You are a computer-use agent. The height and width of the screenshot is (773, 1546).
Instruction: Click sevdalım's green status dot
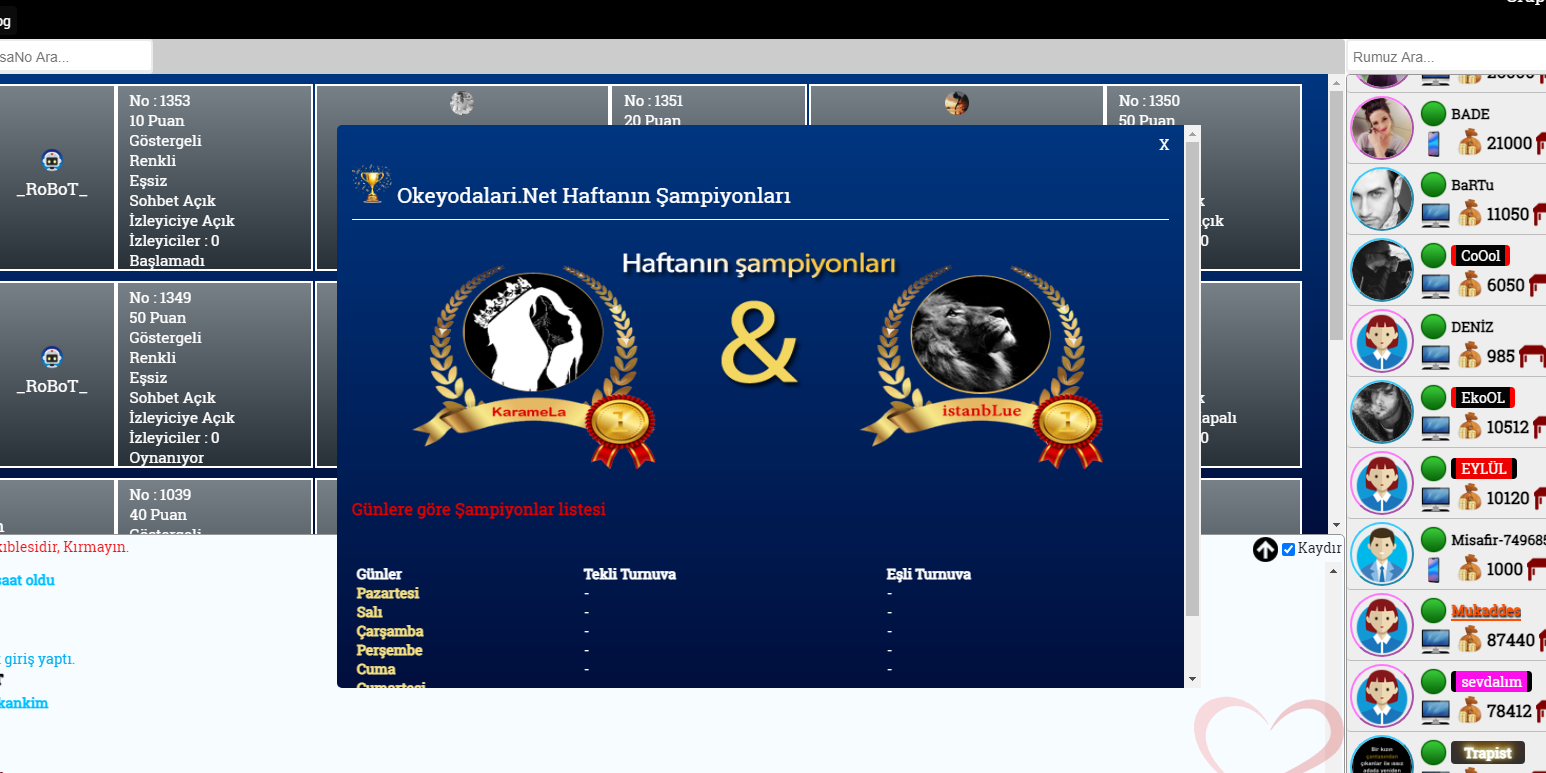(x=1434, y=682)
